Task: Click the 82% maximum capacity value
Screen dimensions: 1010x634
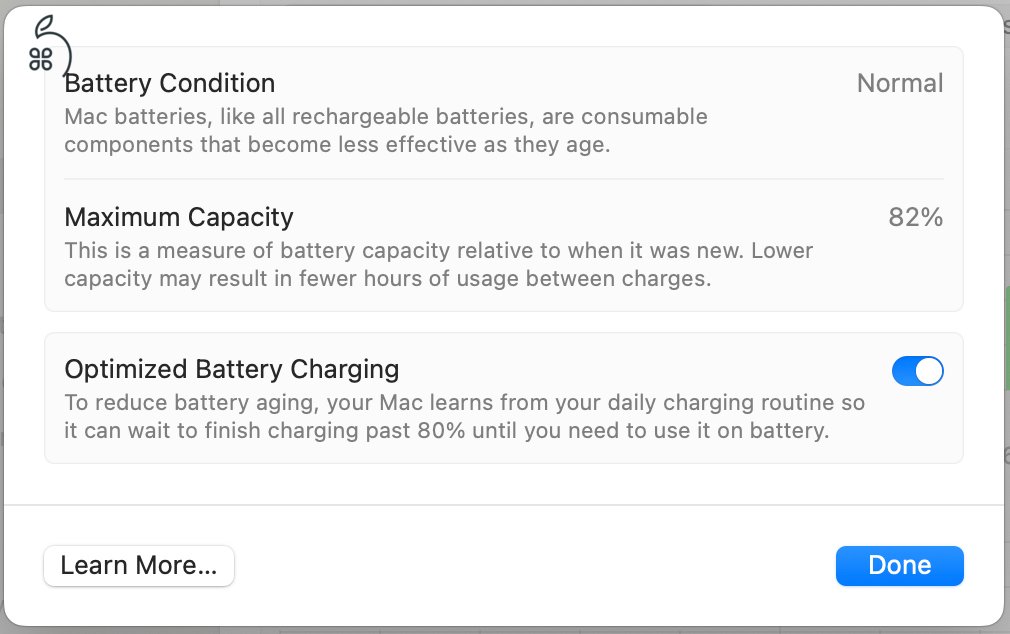Action: tap(915, 217)
